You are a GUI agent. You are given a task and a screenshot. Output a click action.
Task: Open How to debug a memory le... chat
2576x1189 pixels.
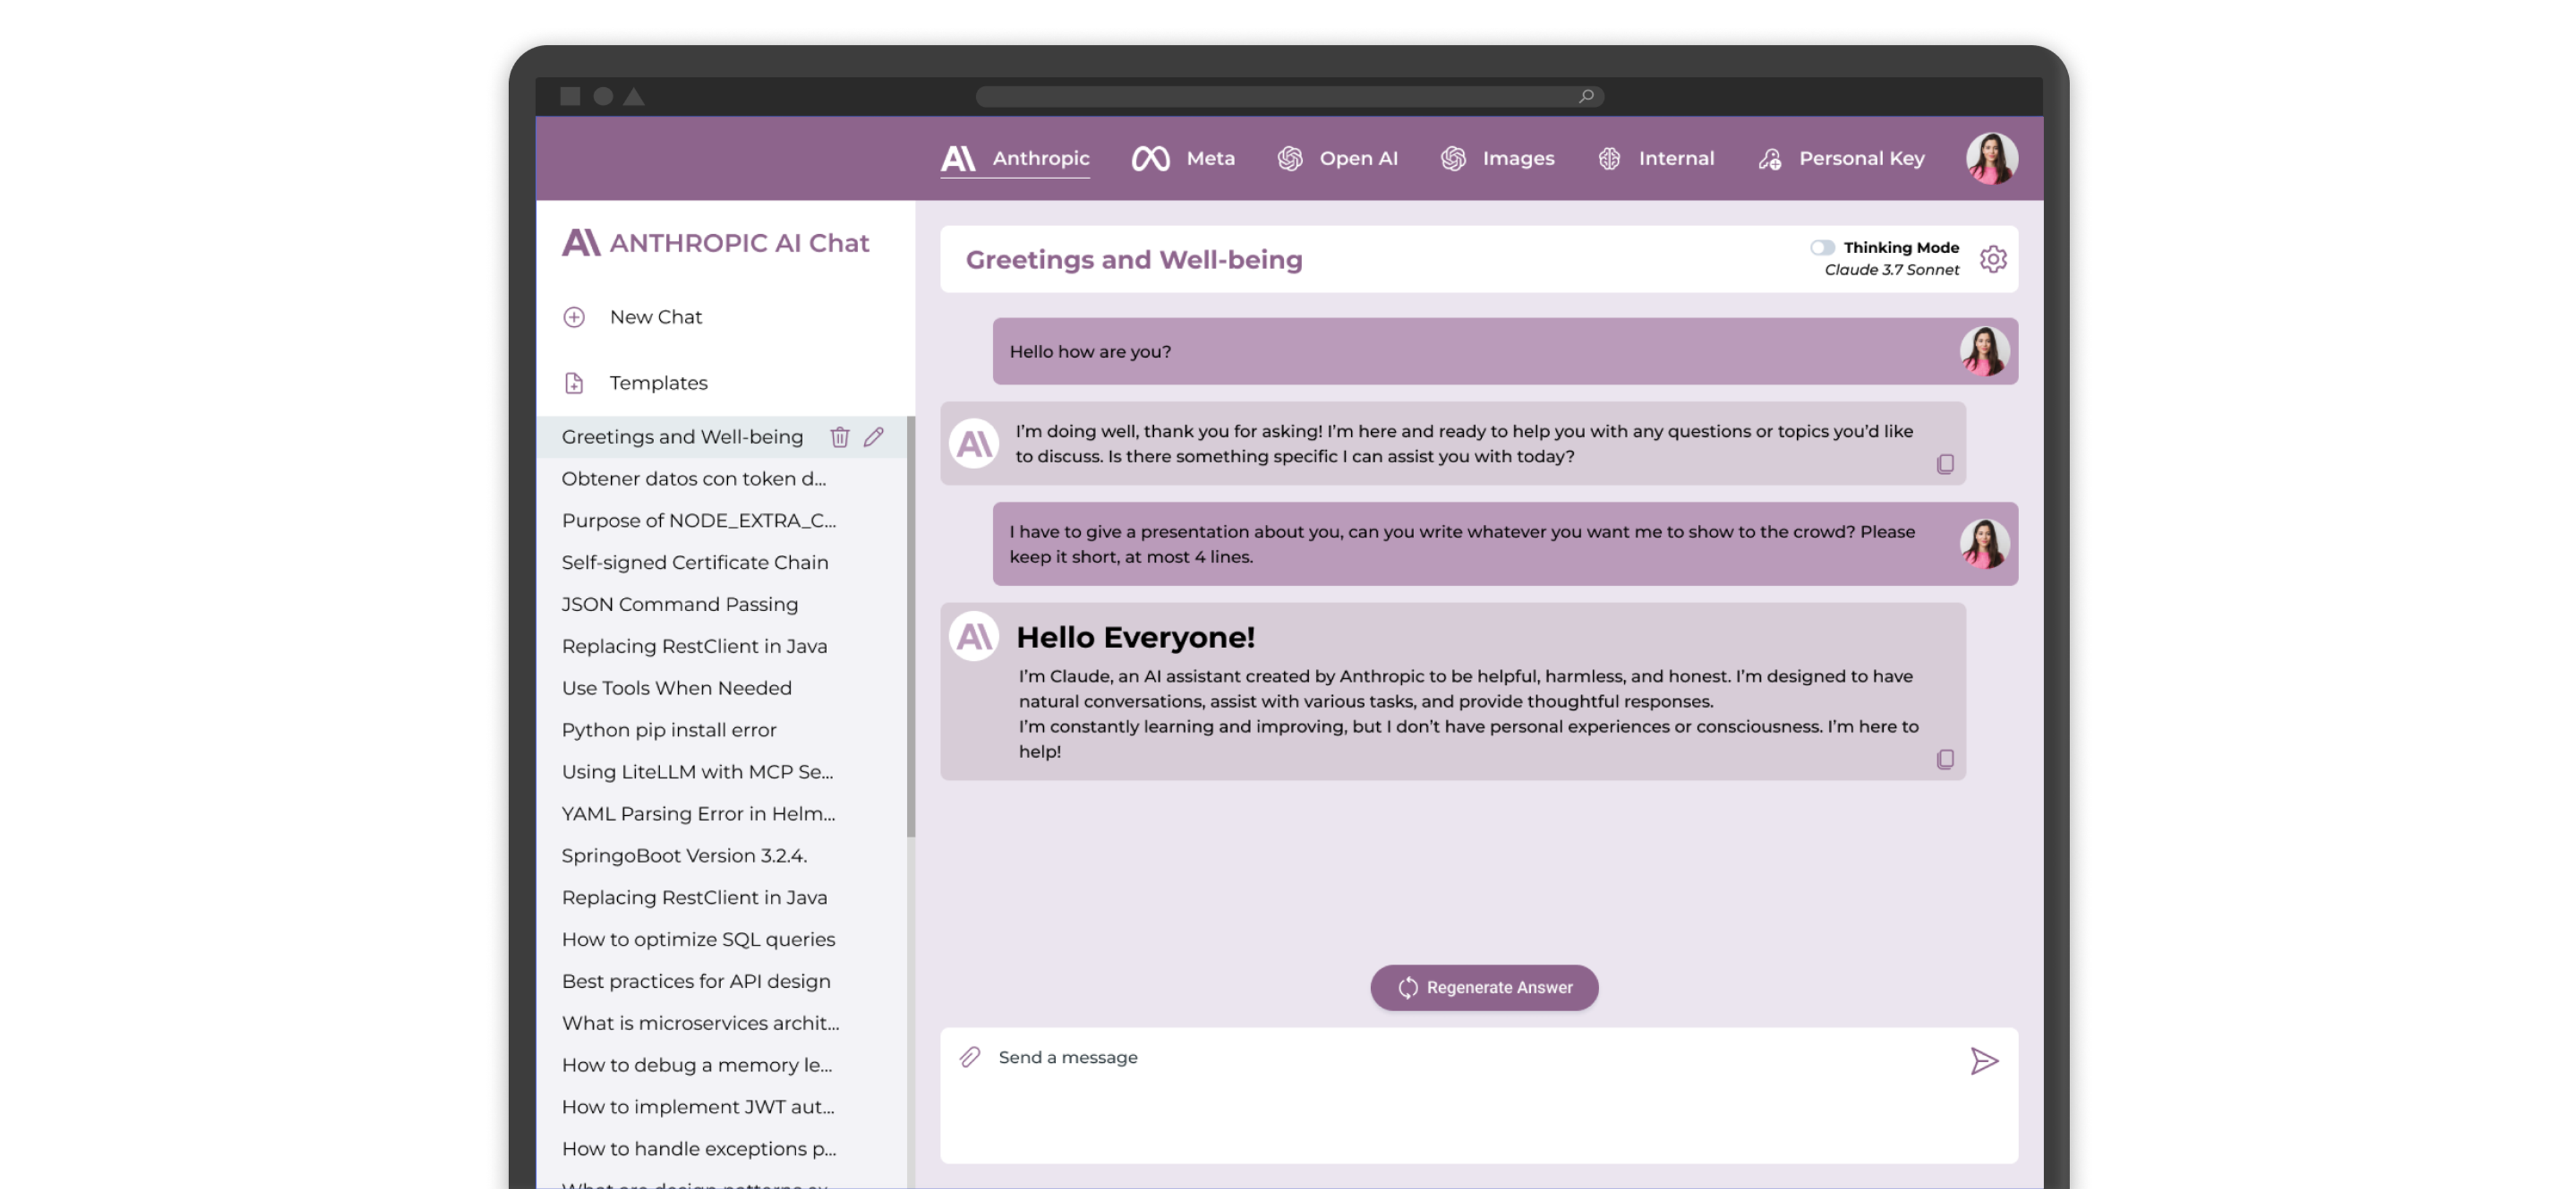pos(697,1066)
